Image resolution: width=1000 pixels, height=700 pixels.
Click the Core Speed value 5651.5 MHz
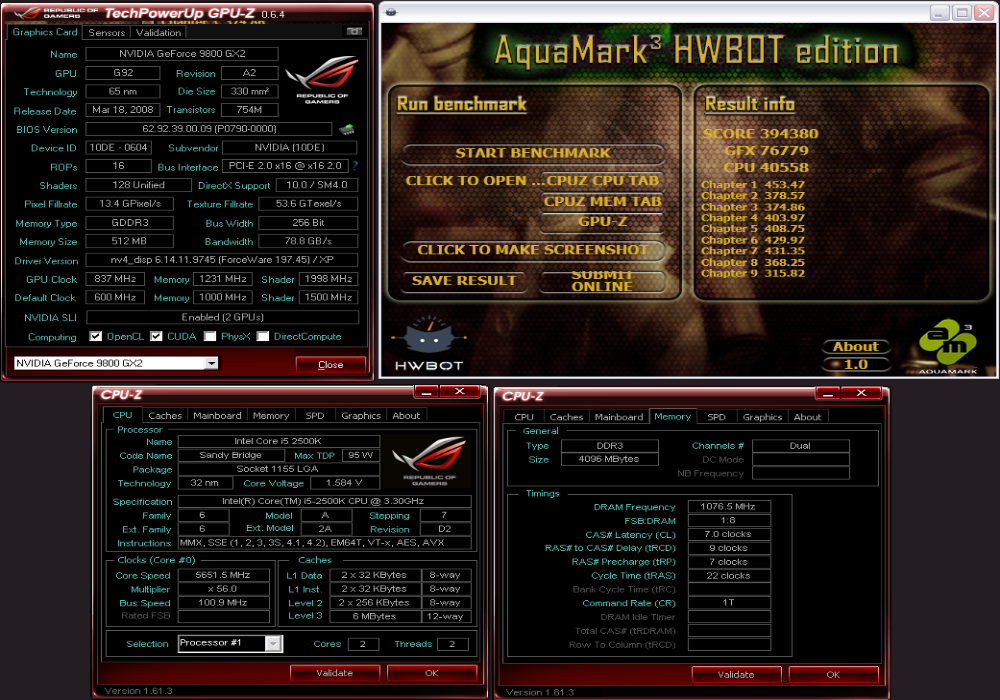[x=223, y=575]
